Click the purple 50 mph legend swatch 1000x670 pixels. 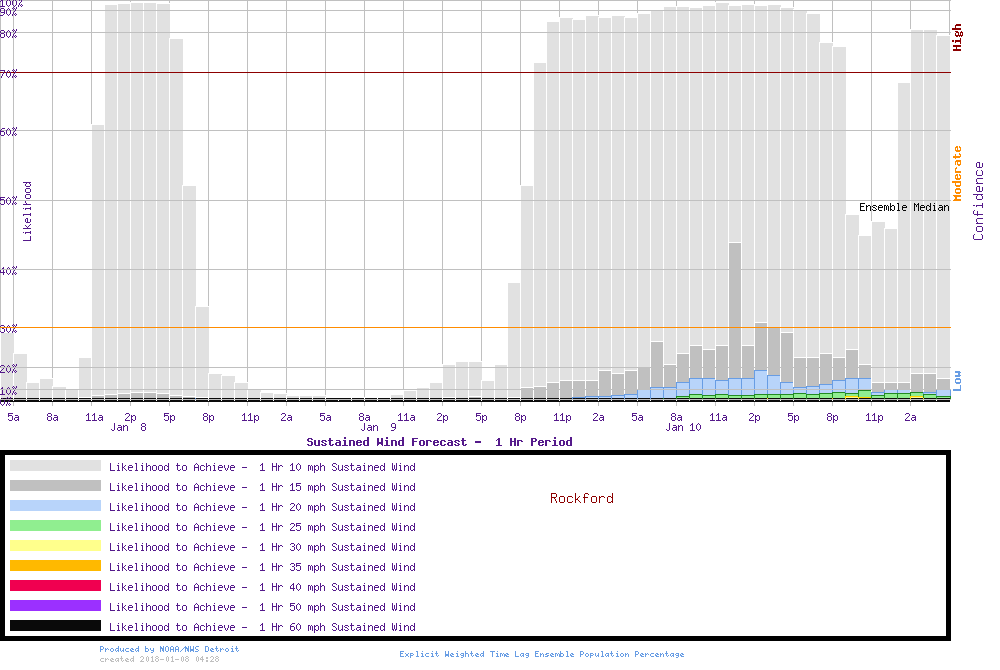(55, 606)
